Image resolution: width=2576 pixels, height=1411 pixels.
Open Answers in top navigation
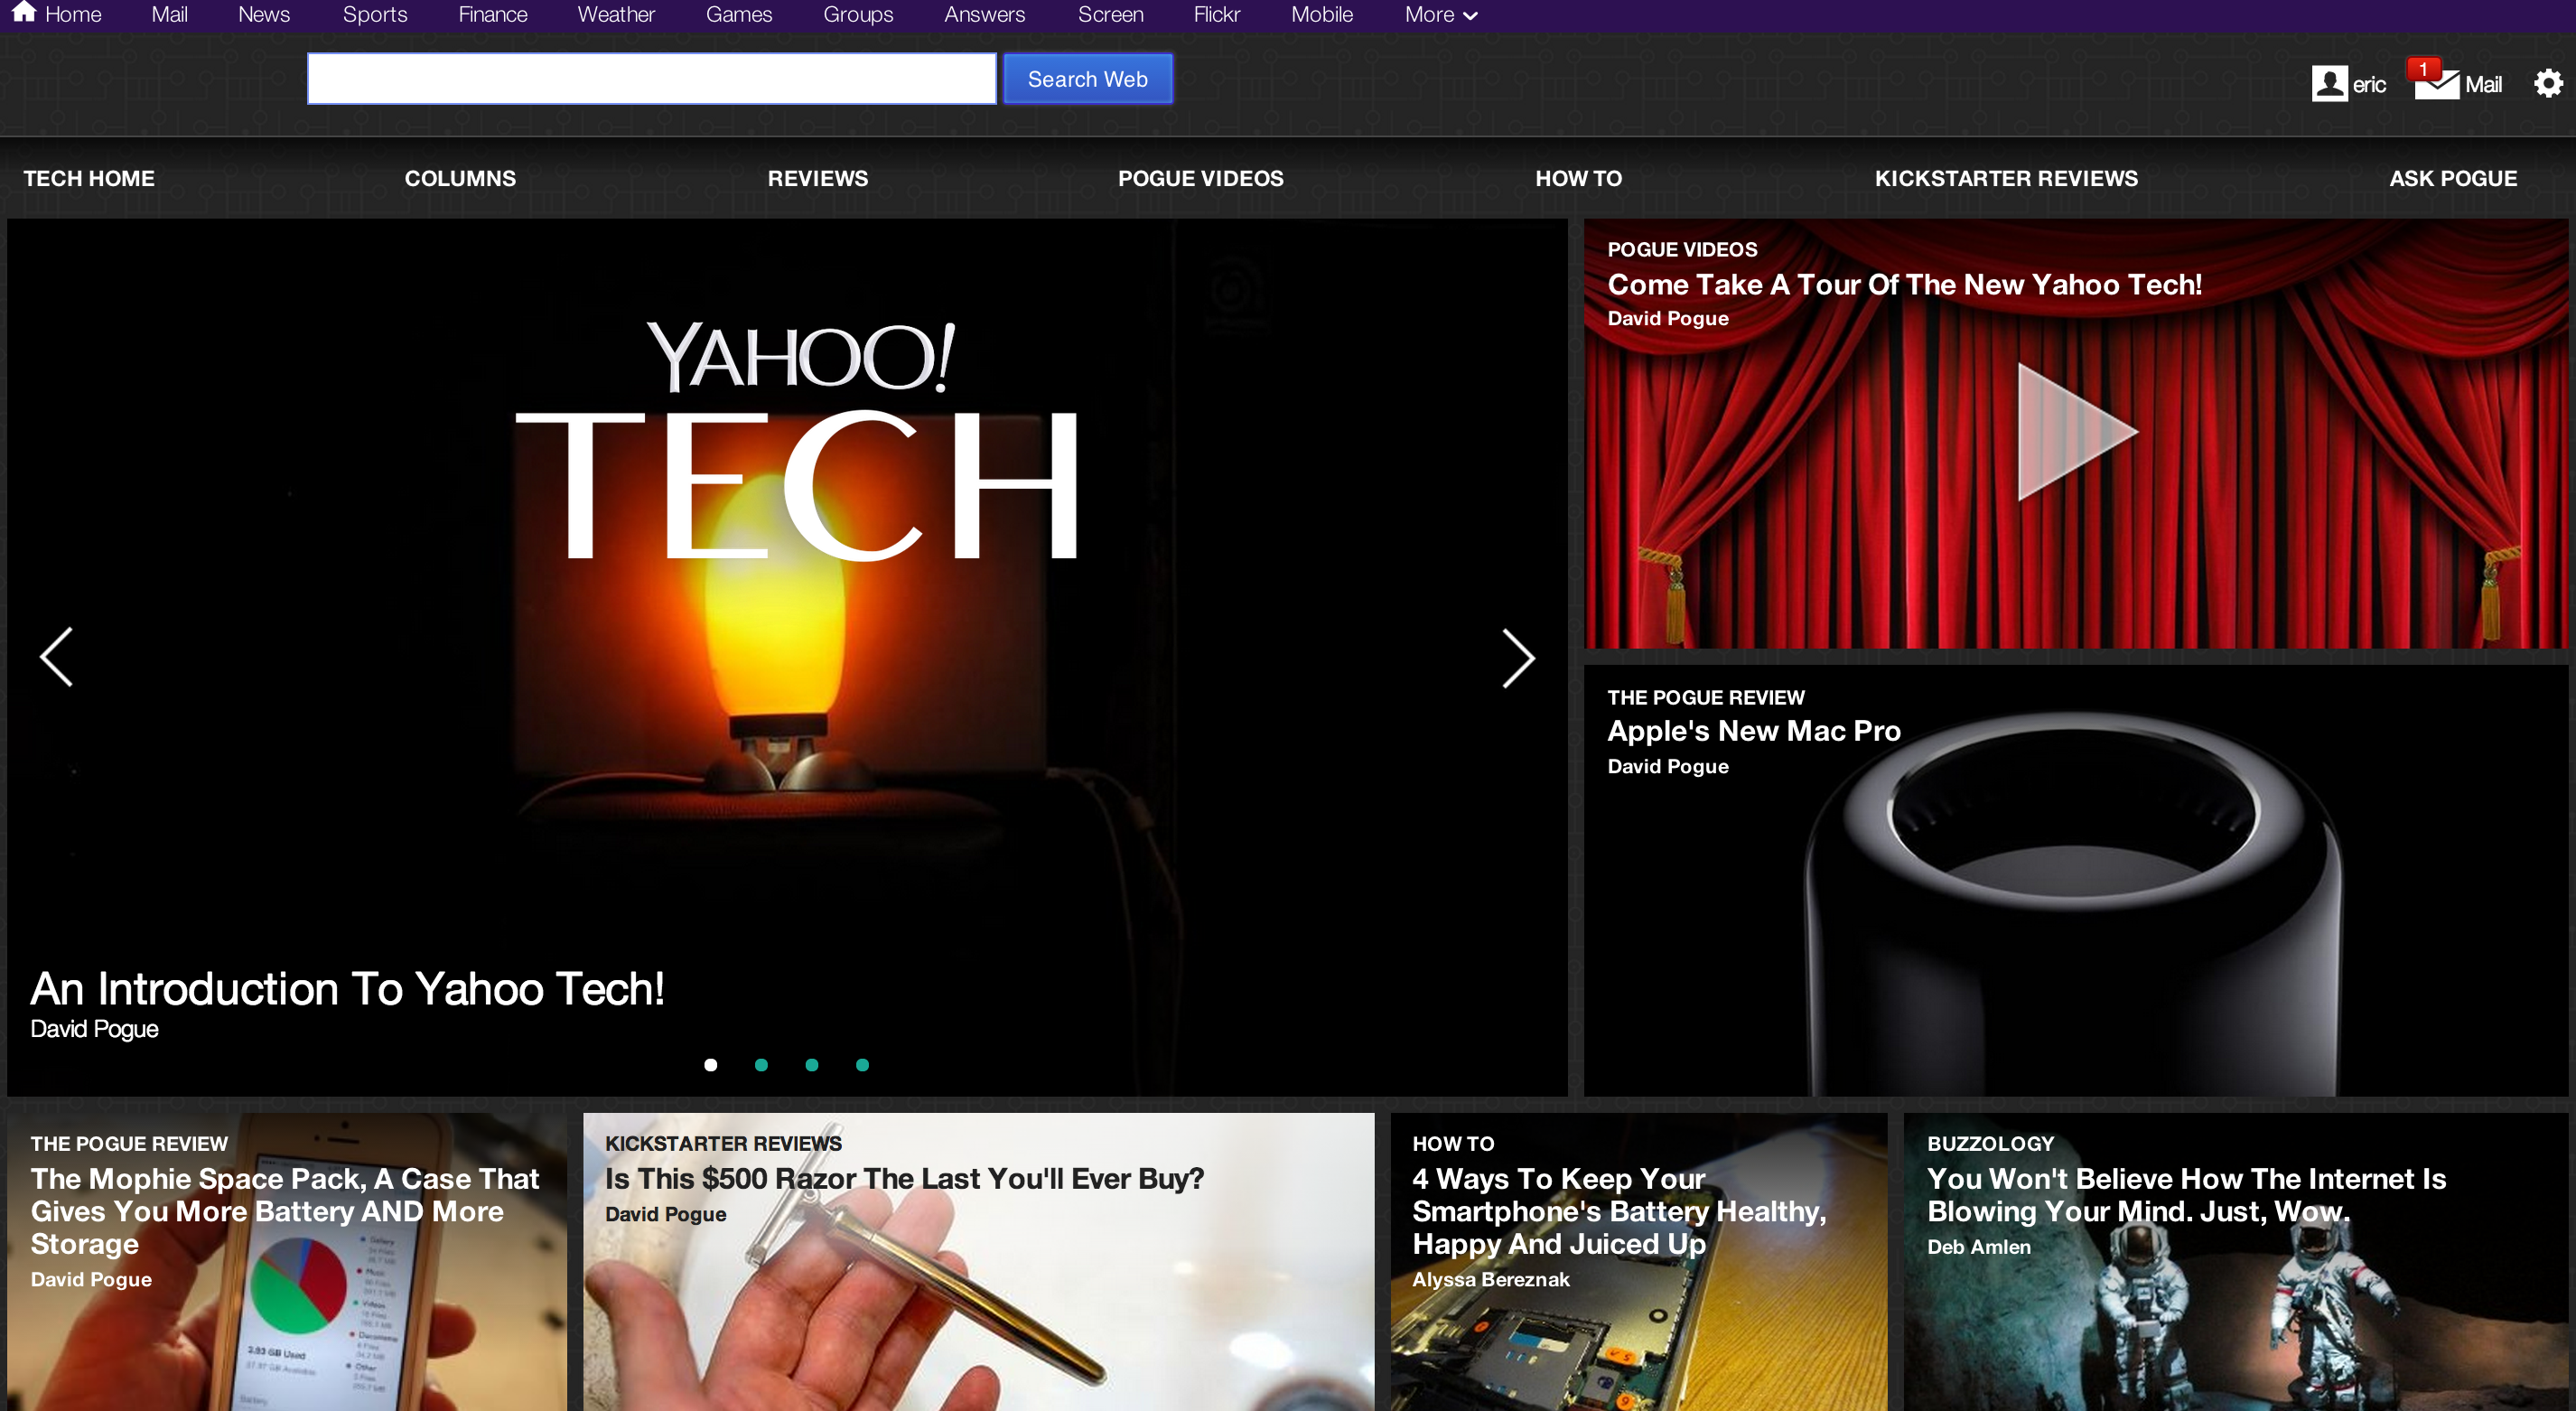point(985,15)
